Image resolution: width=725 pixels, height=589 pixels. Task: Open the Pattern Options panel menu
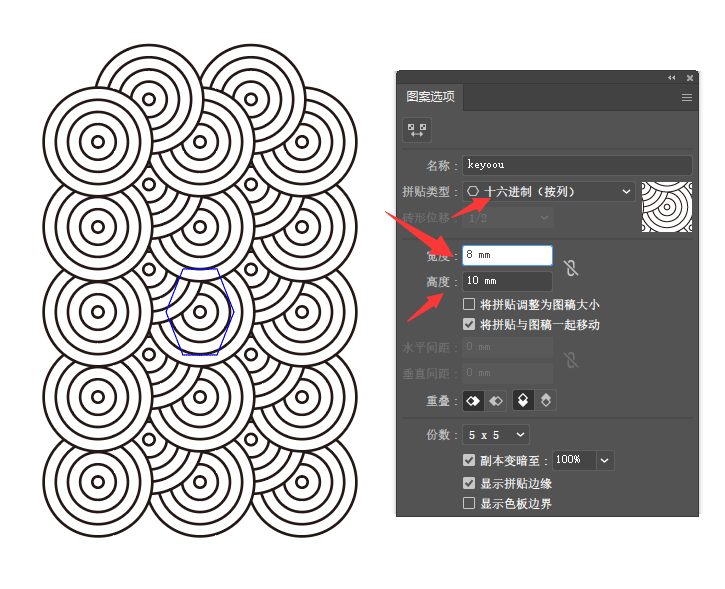click(x=687, y=98)
